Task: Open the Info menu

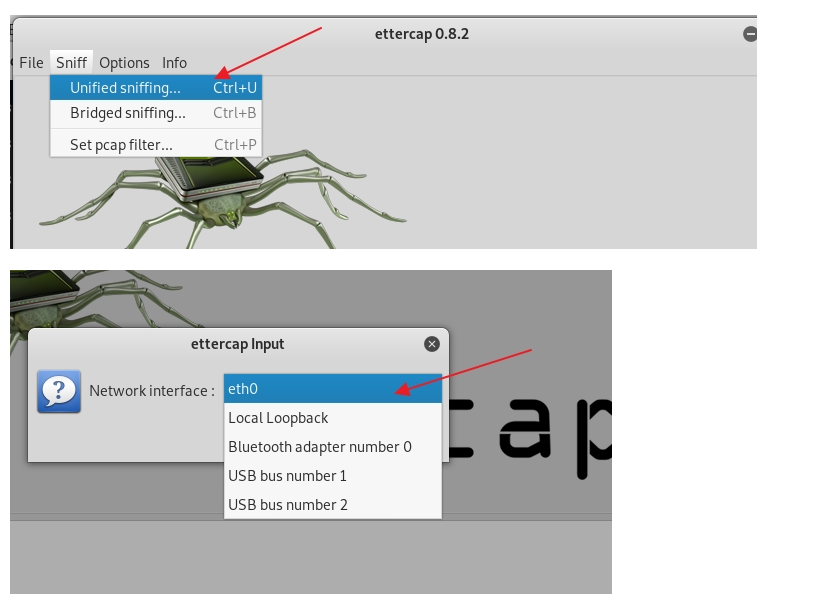Action: [174, 63]
